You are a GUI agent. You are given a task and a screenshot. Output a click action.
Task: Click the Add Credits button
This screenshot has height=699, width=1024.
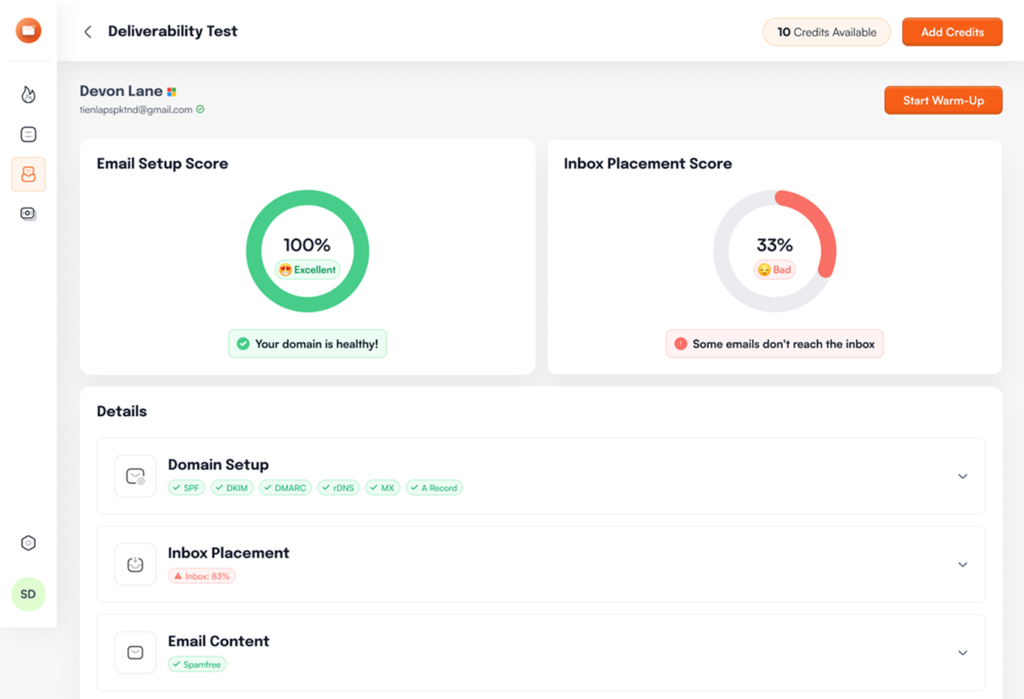point(951,32)
